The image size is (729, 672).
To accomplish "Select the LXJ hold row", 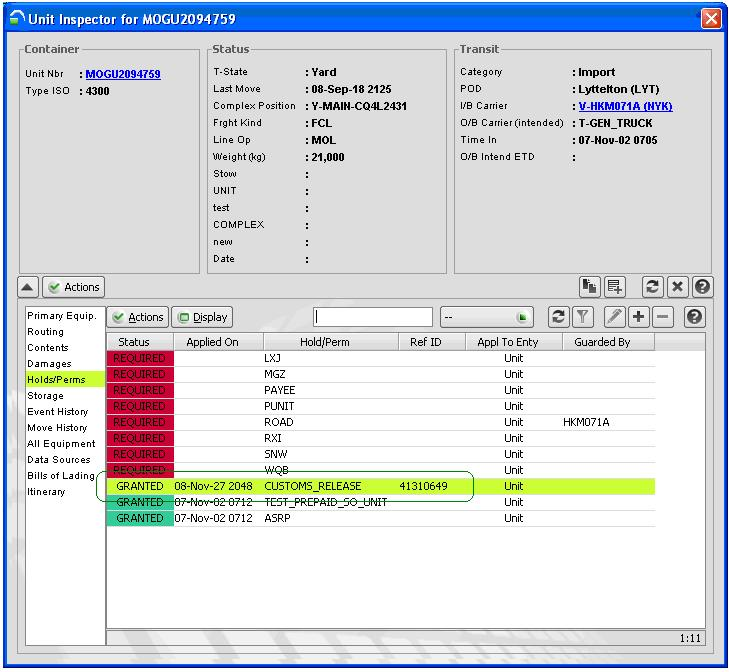I will [x=381, y=359].
